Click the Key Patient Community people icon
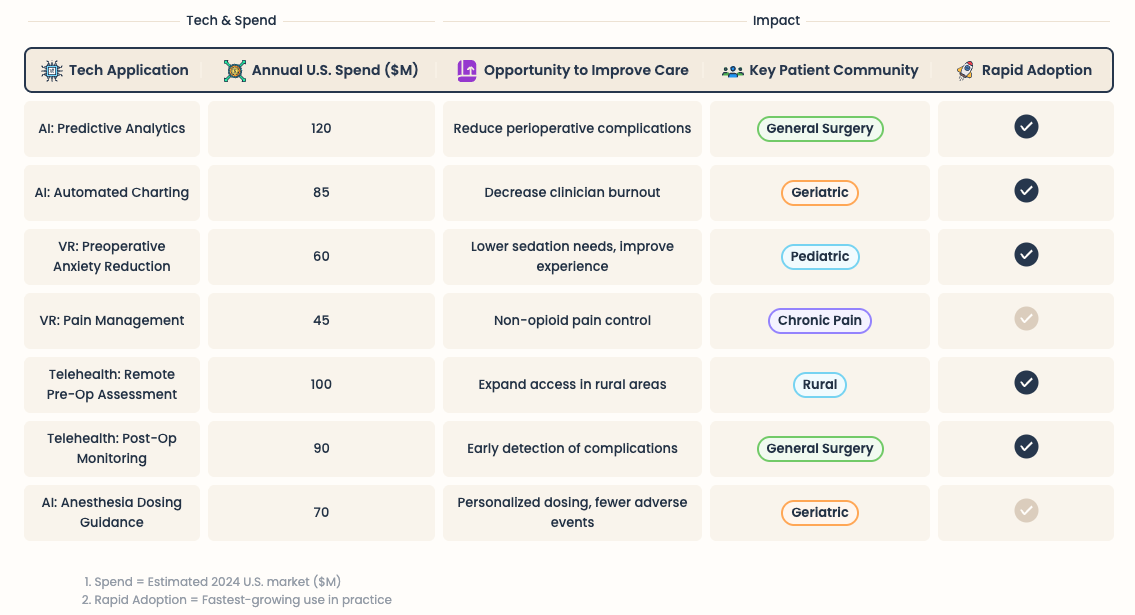Viewport: 1135px width, 615px height. pyautogui.click(x=732, y=71)
